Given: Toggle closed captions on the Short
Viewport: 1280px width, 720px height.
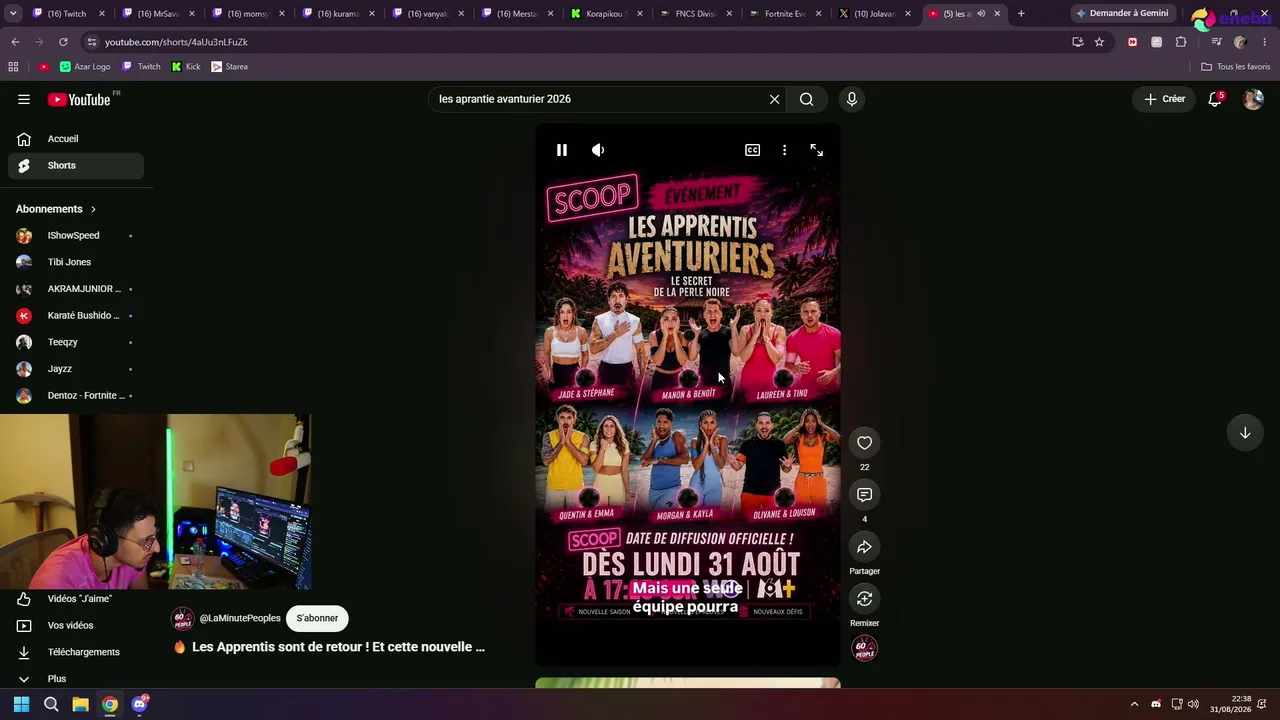Looking at the screenshot, I should point(752,150).
